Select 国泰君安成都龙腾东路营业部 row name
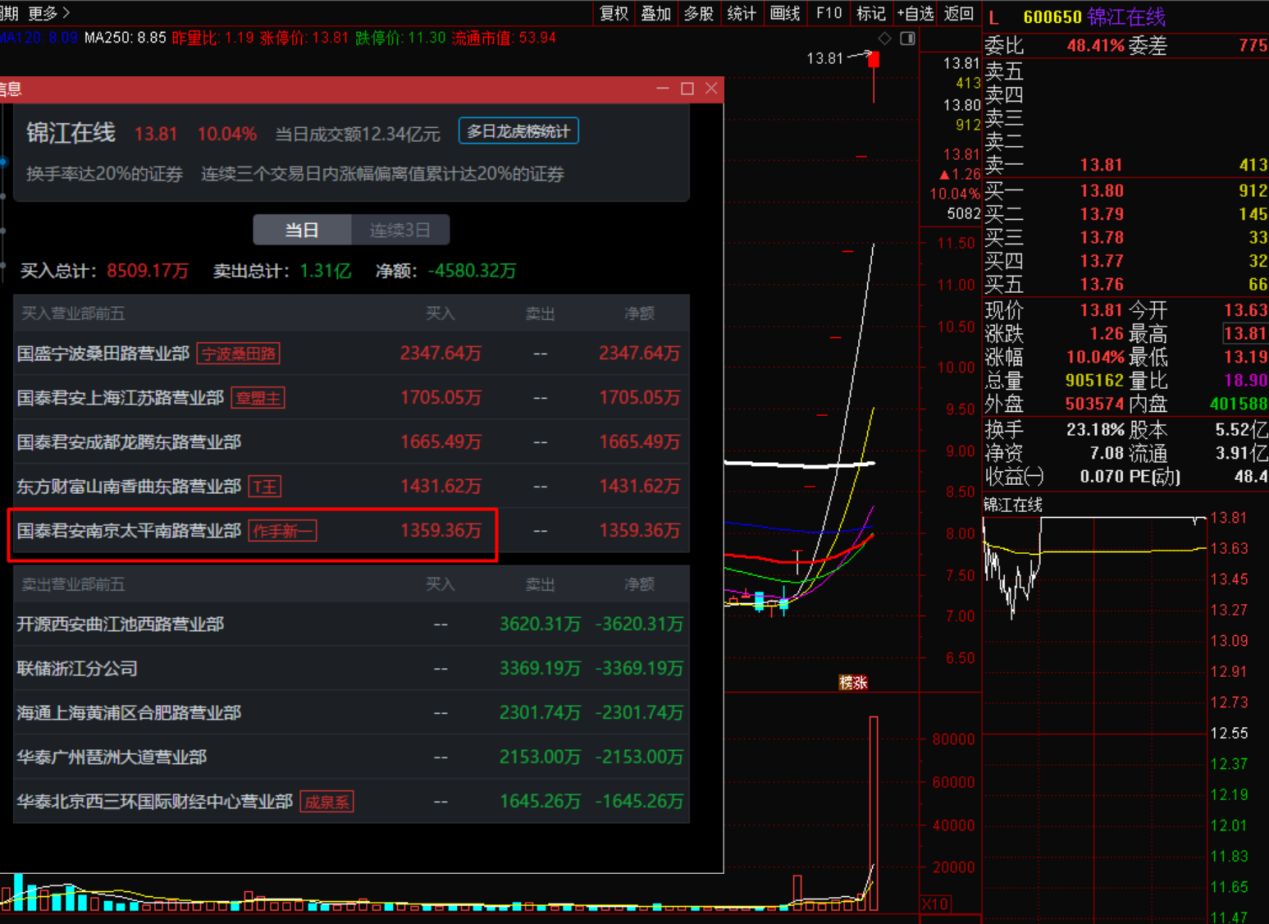The height and width of the screenshot is (924, 1269). point(129,442)
